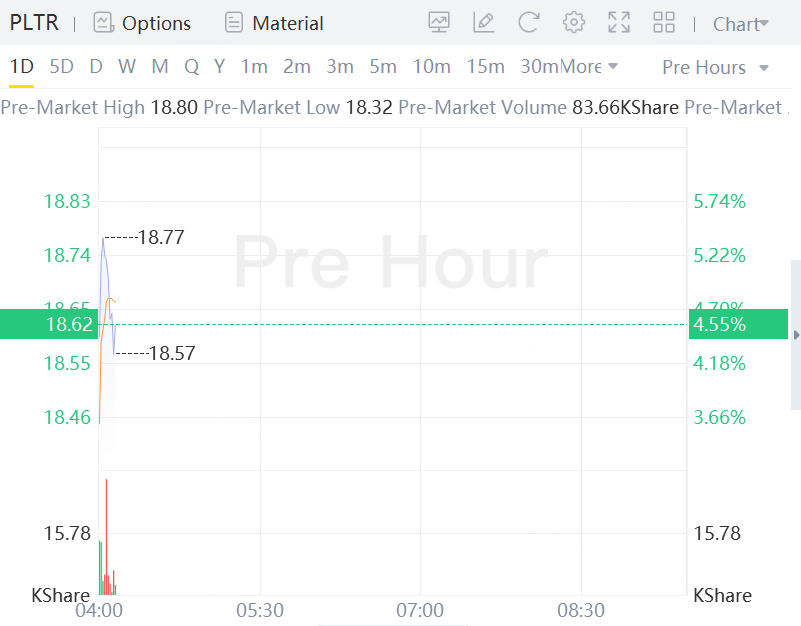Screen dimensions: 801x626
Task: Open the More intervals dropdown
Action: (x=590, y=66)
